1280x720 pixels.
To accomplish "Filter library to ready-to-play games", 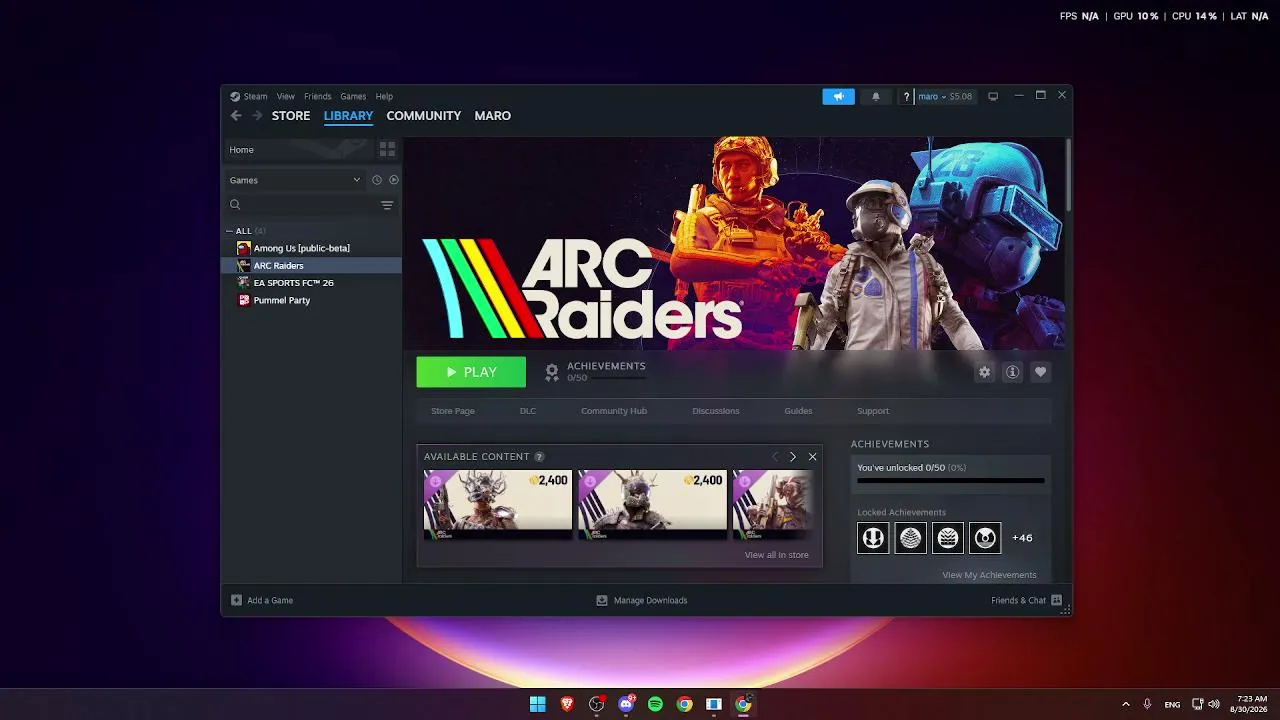I will pyautogui.click(x=394, y=180).
